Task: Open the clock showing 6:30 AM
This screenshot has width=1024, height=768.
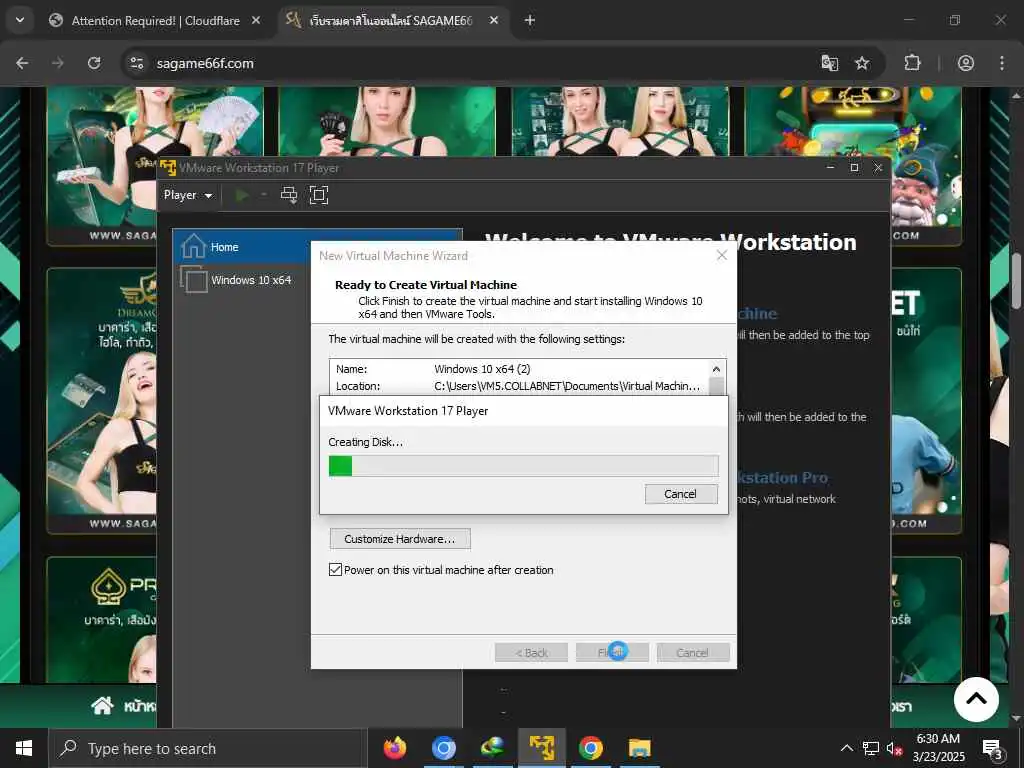Action: pos(938,748)
